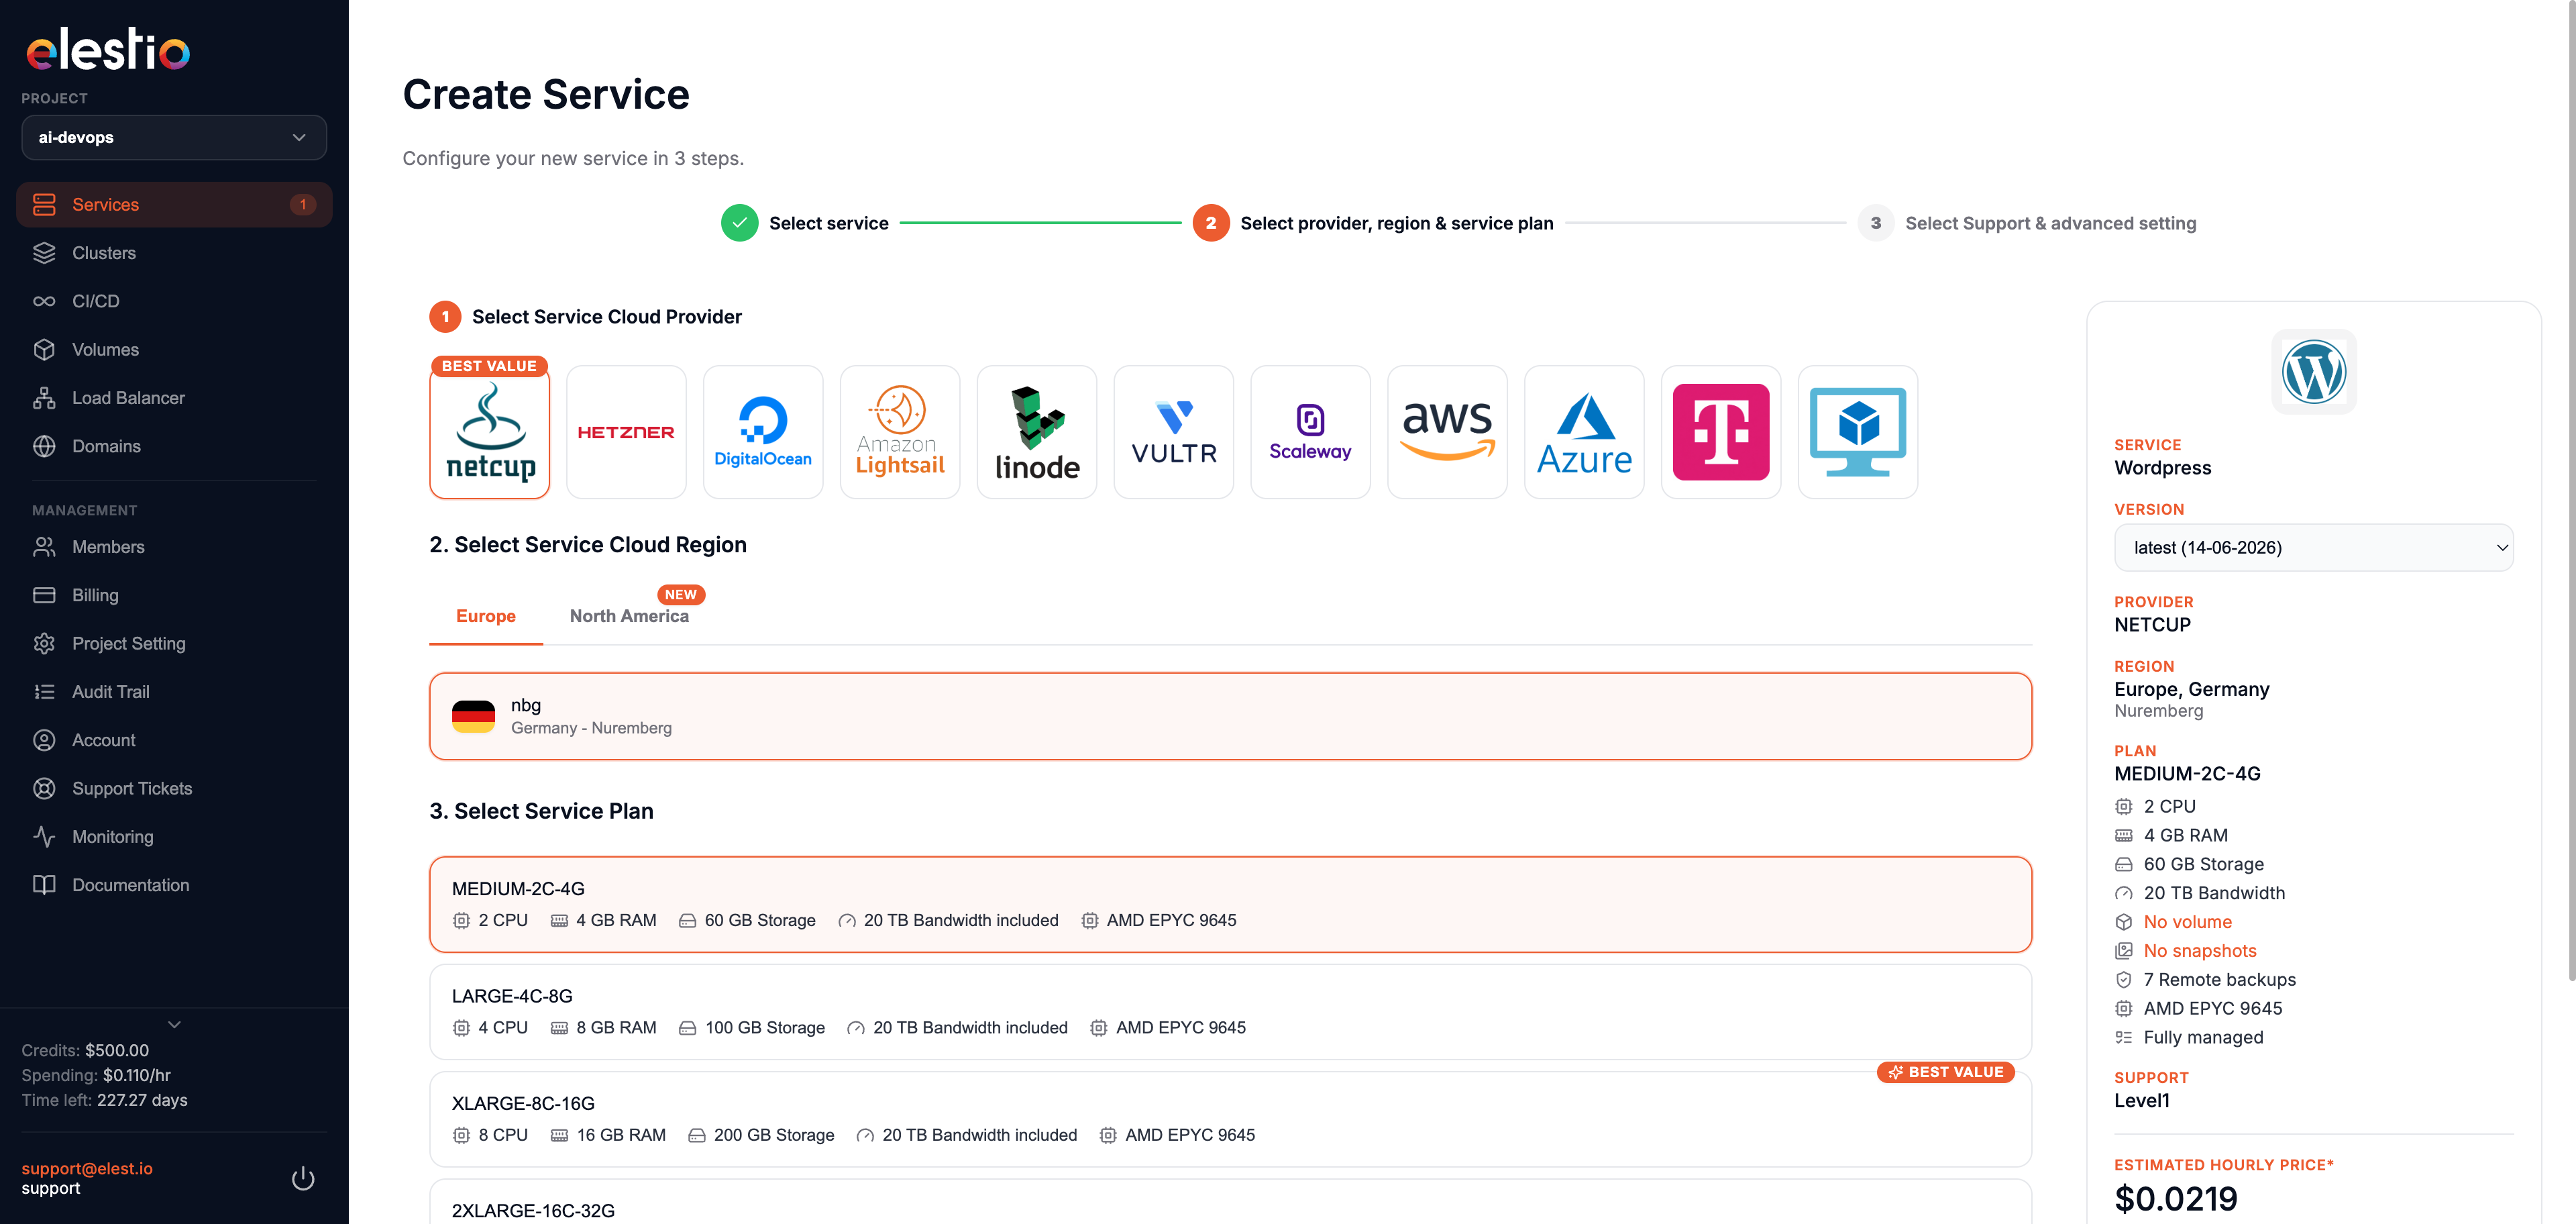The width and height of the screenshot is (2576, 1224).
Task: Switch to the Europe region tab
Action: pos(486,616)
